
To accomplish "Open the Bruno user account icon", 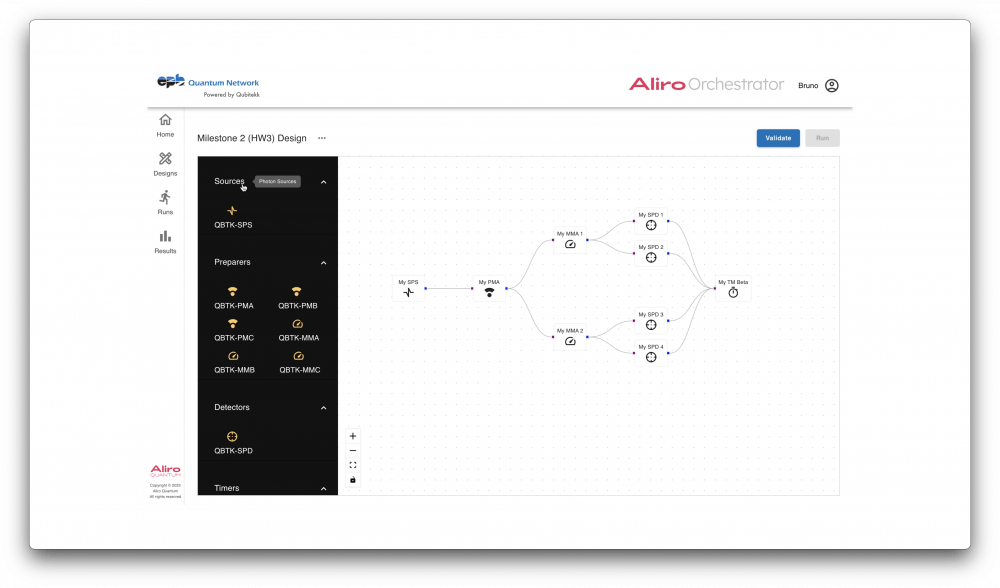I will pyautogui.click(x=832, y=86).
